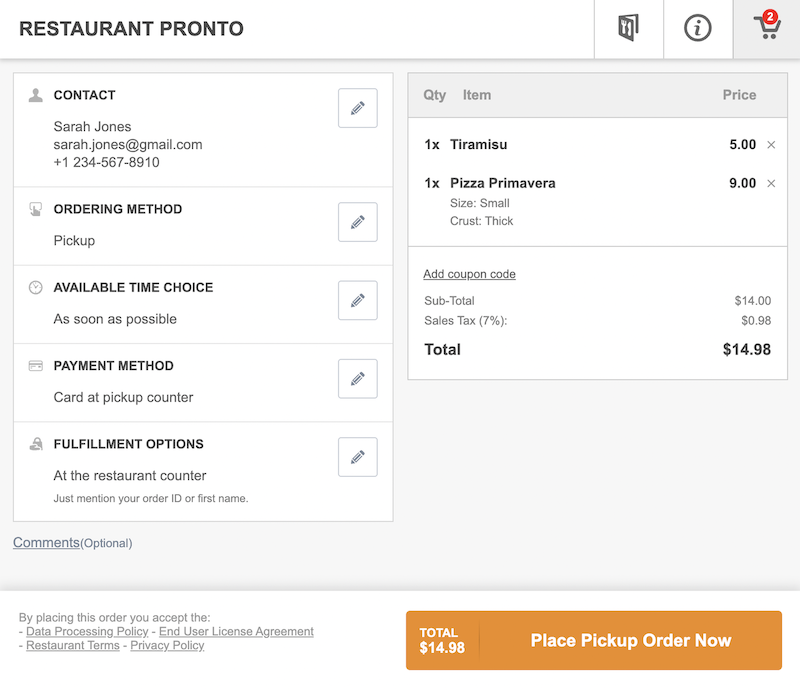Open the shopping cart icon
This screenshot has width=800, height=690.
click(x=767, y=28)
